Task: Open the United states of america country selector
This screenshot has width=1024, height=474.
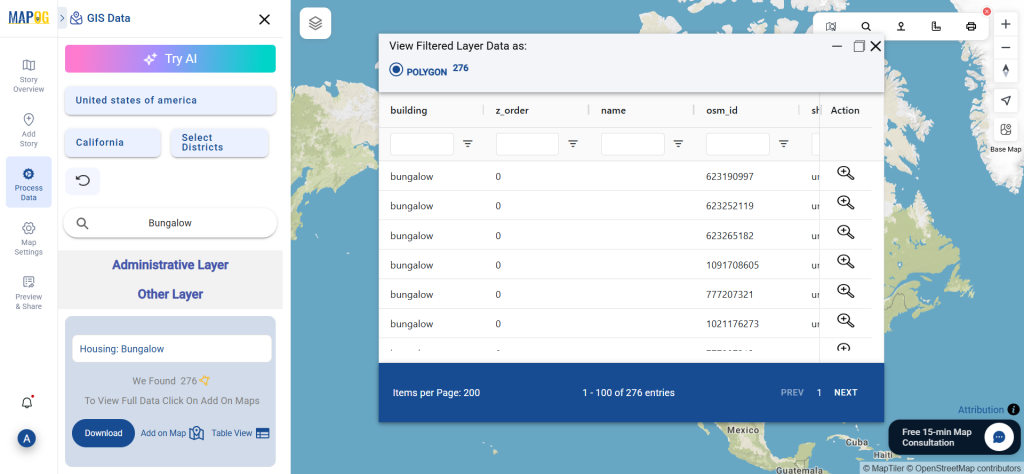Action: click(170, 101)
